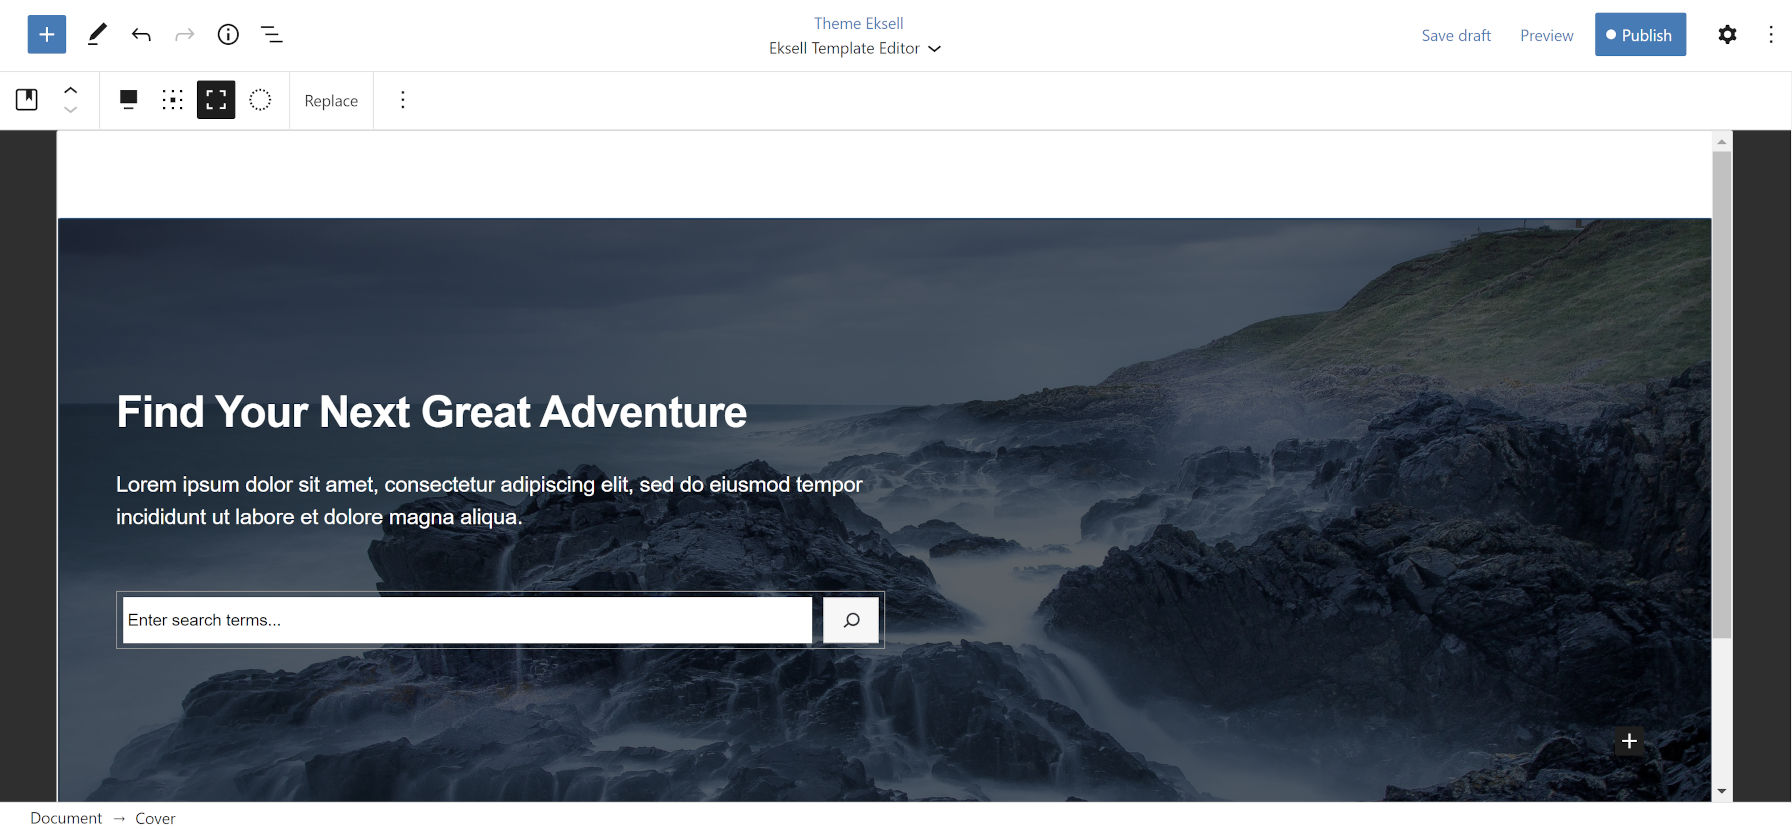Open the List View outline
Viewport: 1792px width, 829px height.
click(272, 35)
